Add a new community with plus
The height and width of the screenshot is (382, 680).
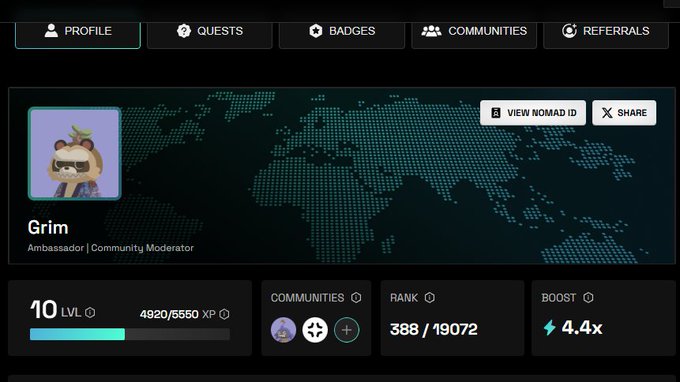[x=347, y=330]
